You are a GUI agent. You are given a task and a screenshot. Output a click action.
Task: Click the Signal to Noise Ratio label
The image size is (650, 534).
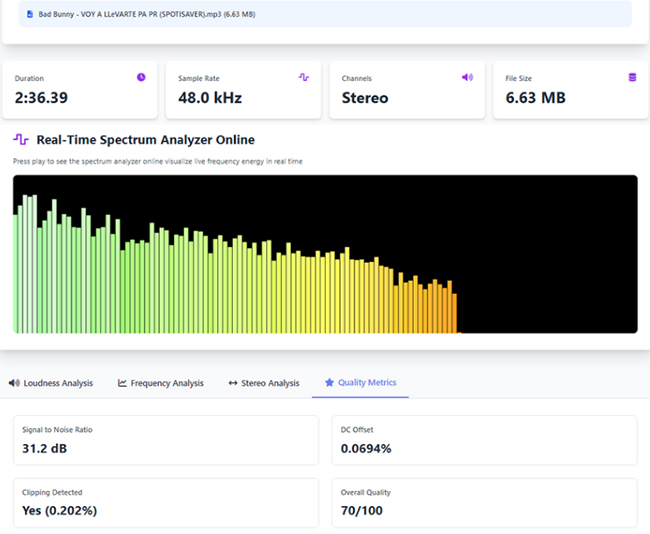[x=57, y=430]
